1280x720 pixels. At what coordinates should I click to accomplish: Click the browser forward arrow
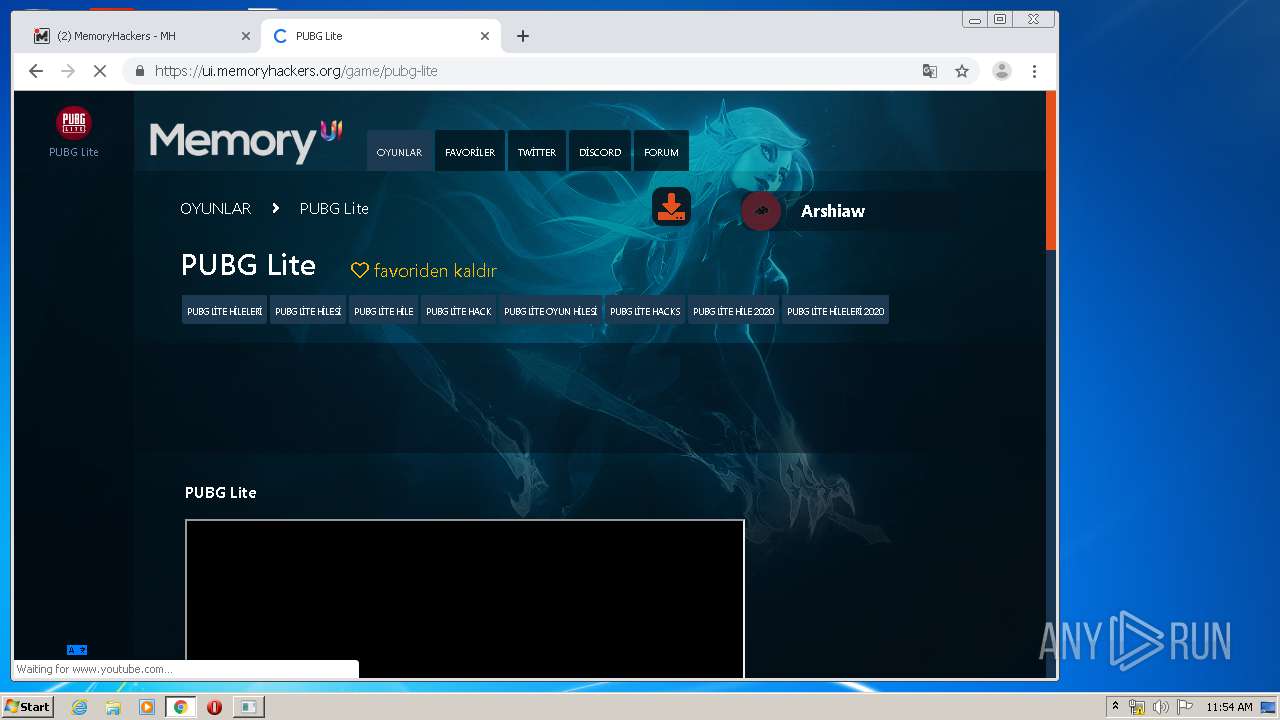[68, 71]
